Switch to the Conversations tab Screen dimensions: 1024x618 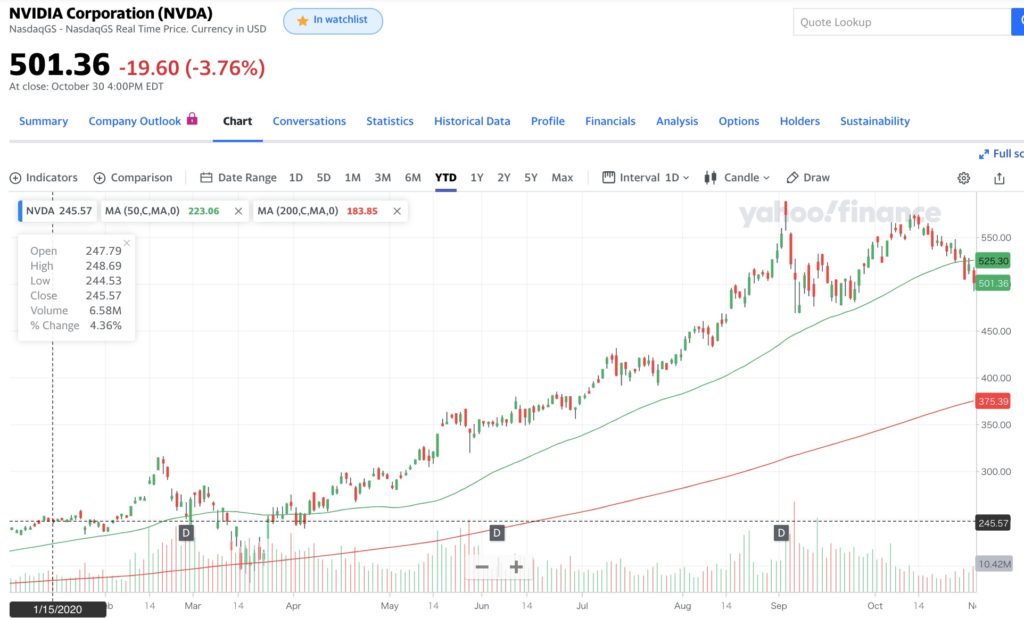tap(309, 121)
